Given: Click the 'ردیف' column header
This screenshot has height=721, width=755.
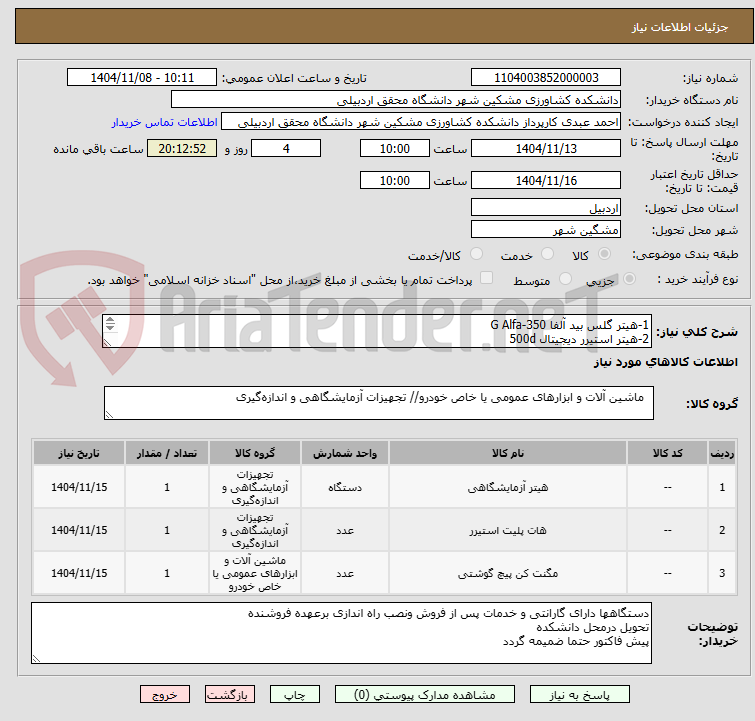Looking at the screenshot, I should pyautogui.click(x=722, y=453).
